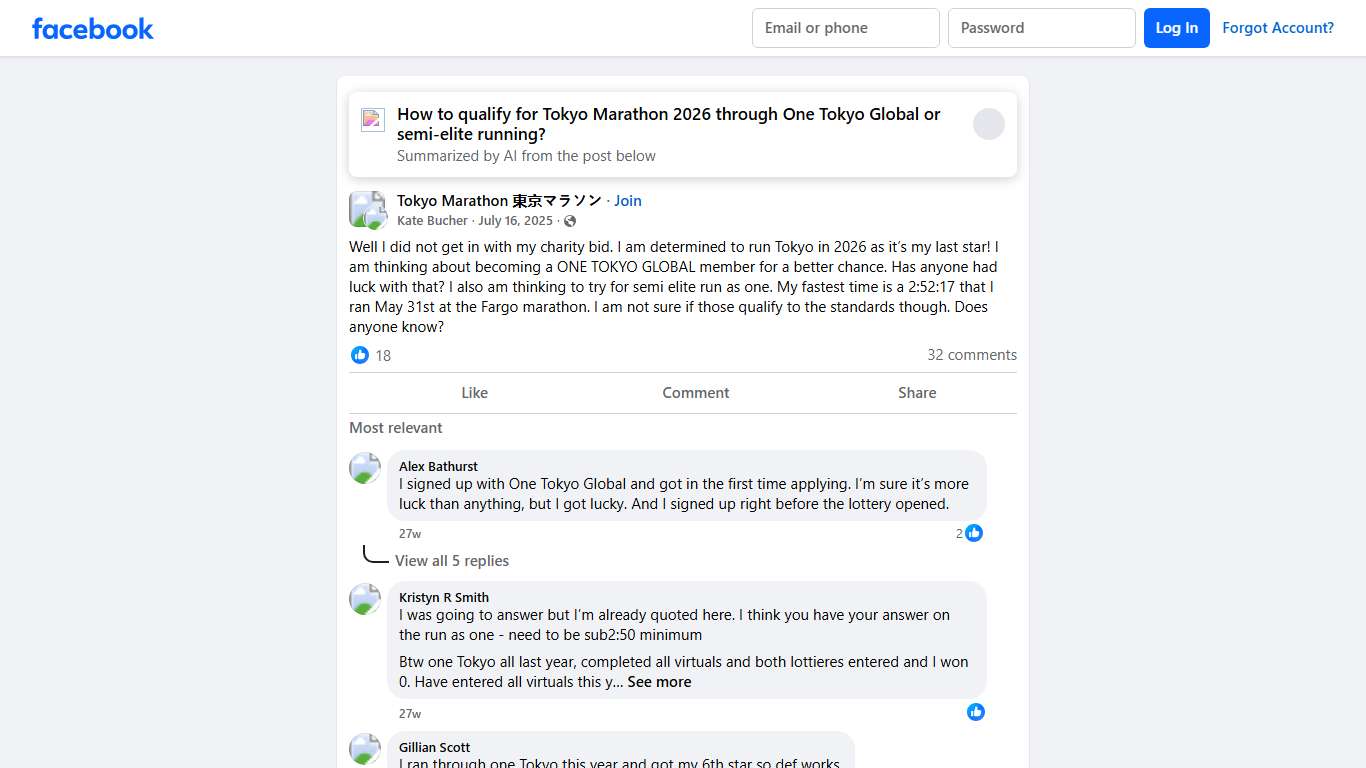
Task: Click the gray circle icon in the AI summary card
Action: (988, 123)
